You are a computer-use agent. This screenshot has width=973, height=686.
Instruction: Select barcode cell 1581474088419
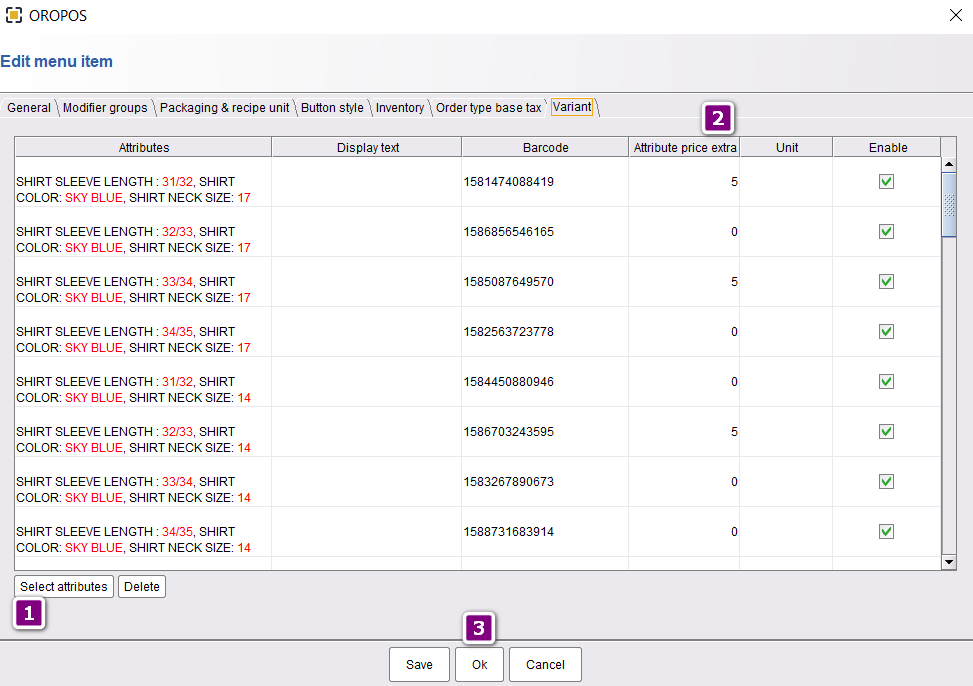pyautogui.click(x=545, y=181)
